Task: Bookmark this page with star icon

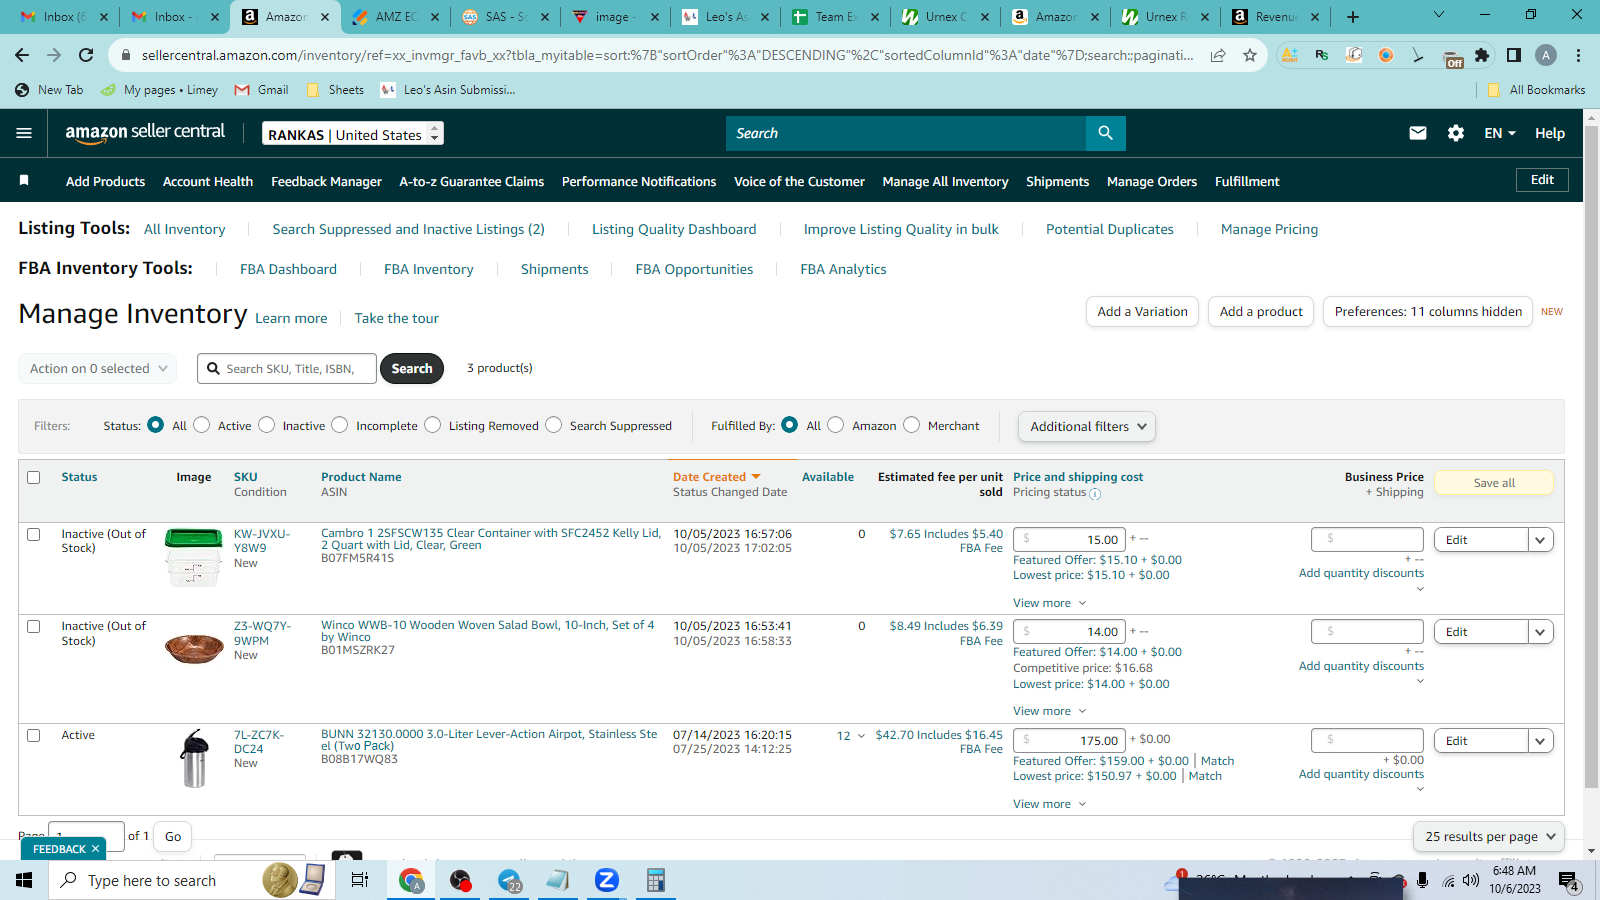Action: [1250, 55]
